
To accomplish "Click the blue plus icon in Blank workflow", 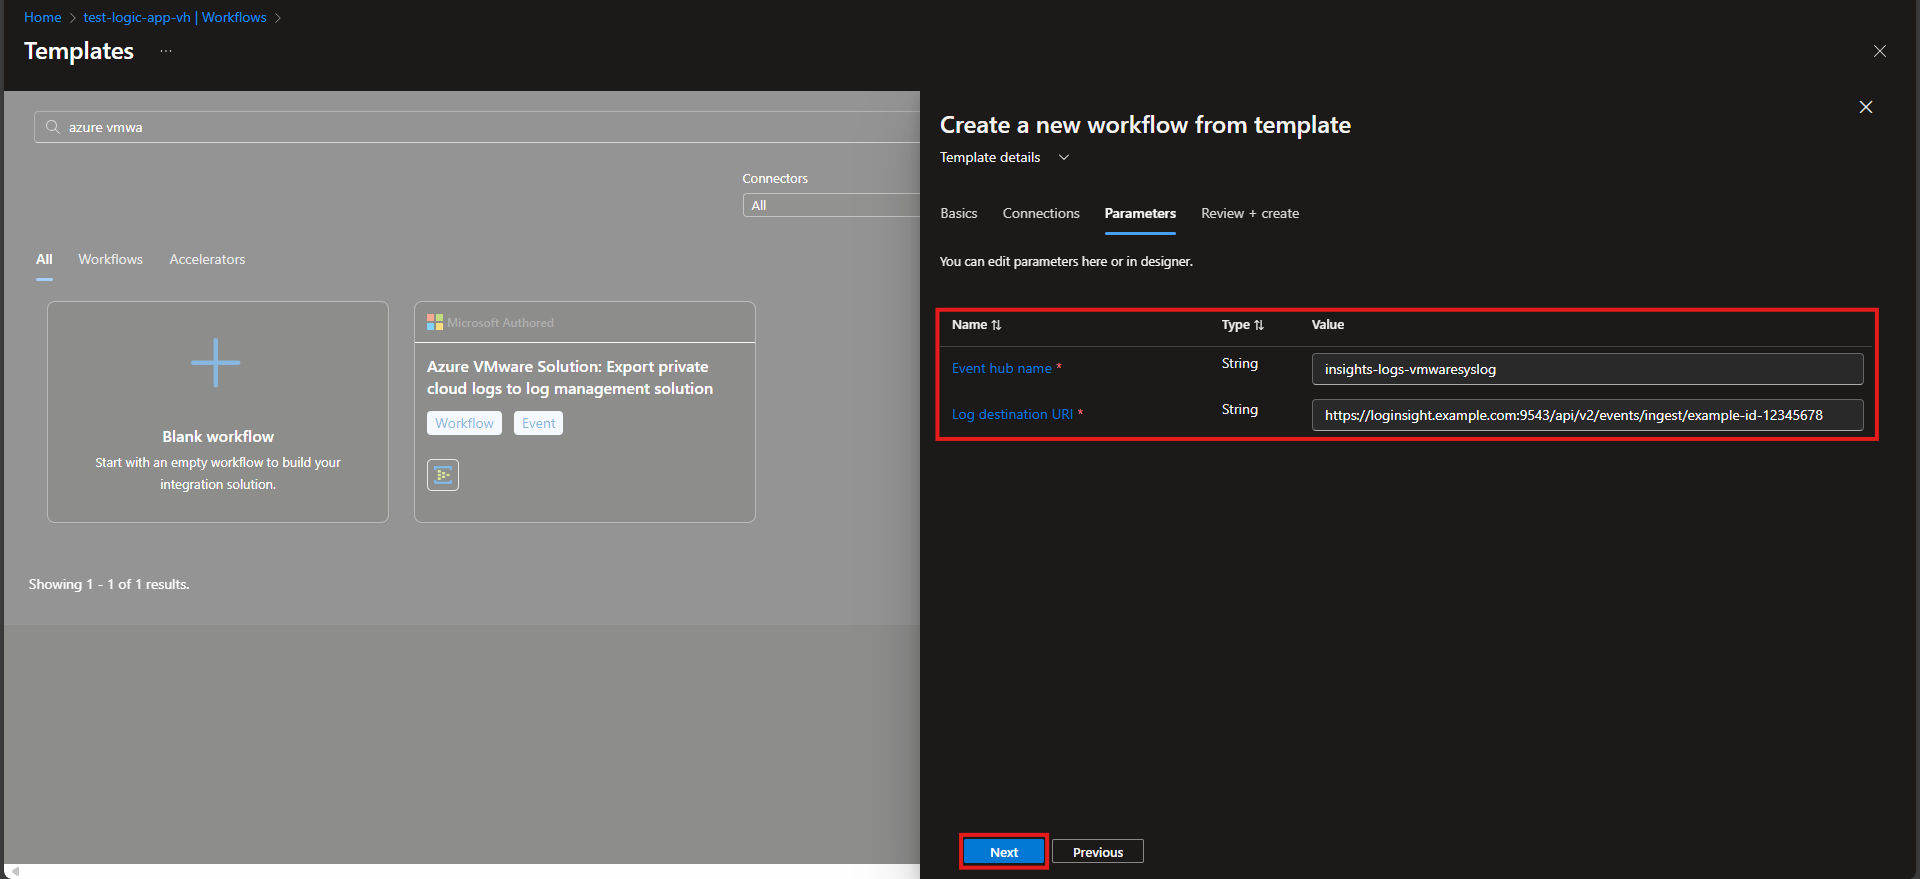I will [216, 362].
